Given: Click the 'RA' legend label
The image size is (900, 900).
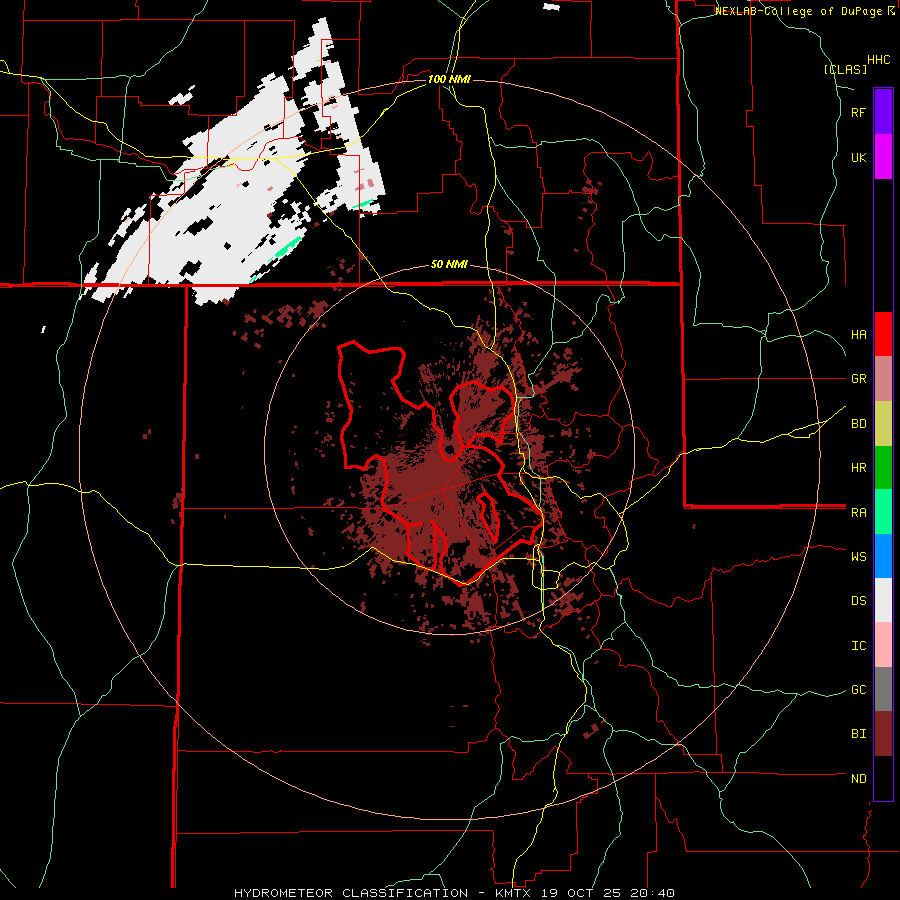Looking at the screenshot, I should [x=858, y=513].
